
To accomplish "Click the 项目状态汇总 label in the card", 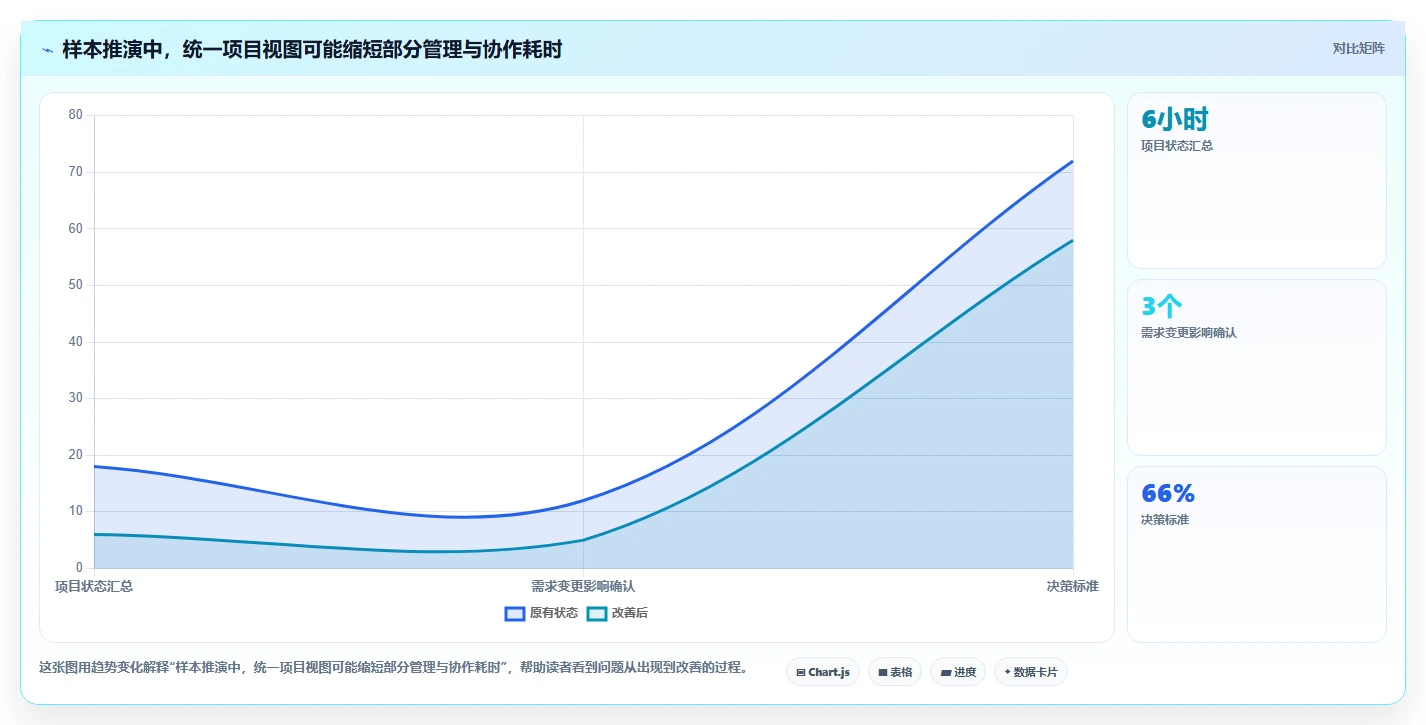I will pyautogui.click(x=1177, y=146).
